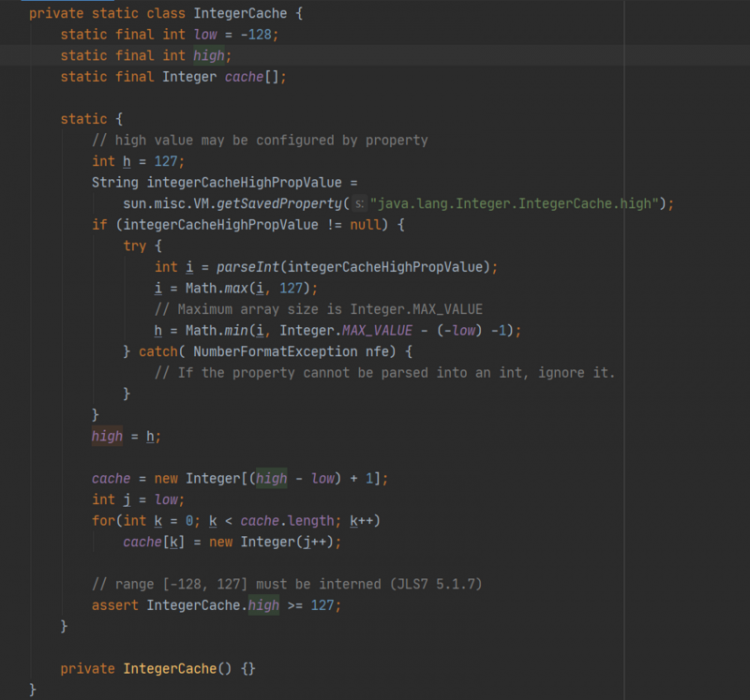Click "new Integer[" in the cache allocation line

[x=201, y=478]
